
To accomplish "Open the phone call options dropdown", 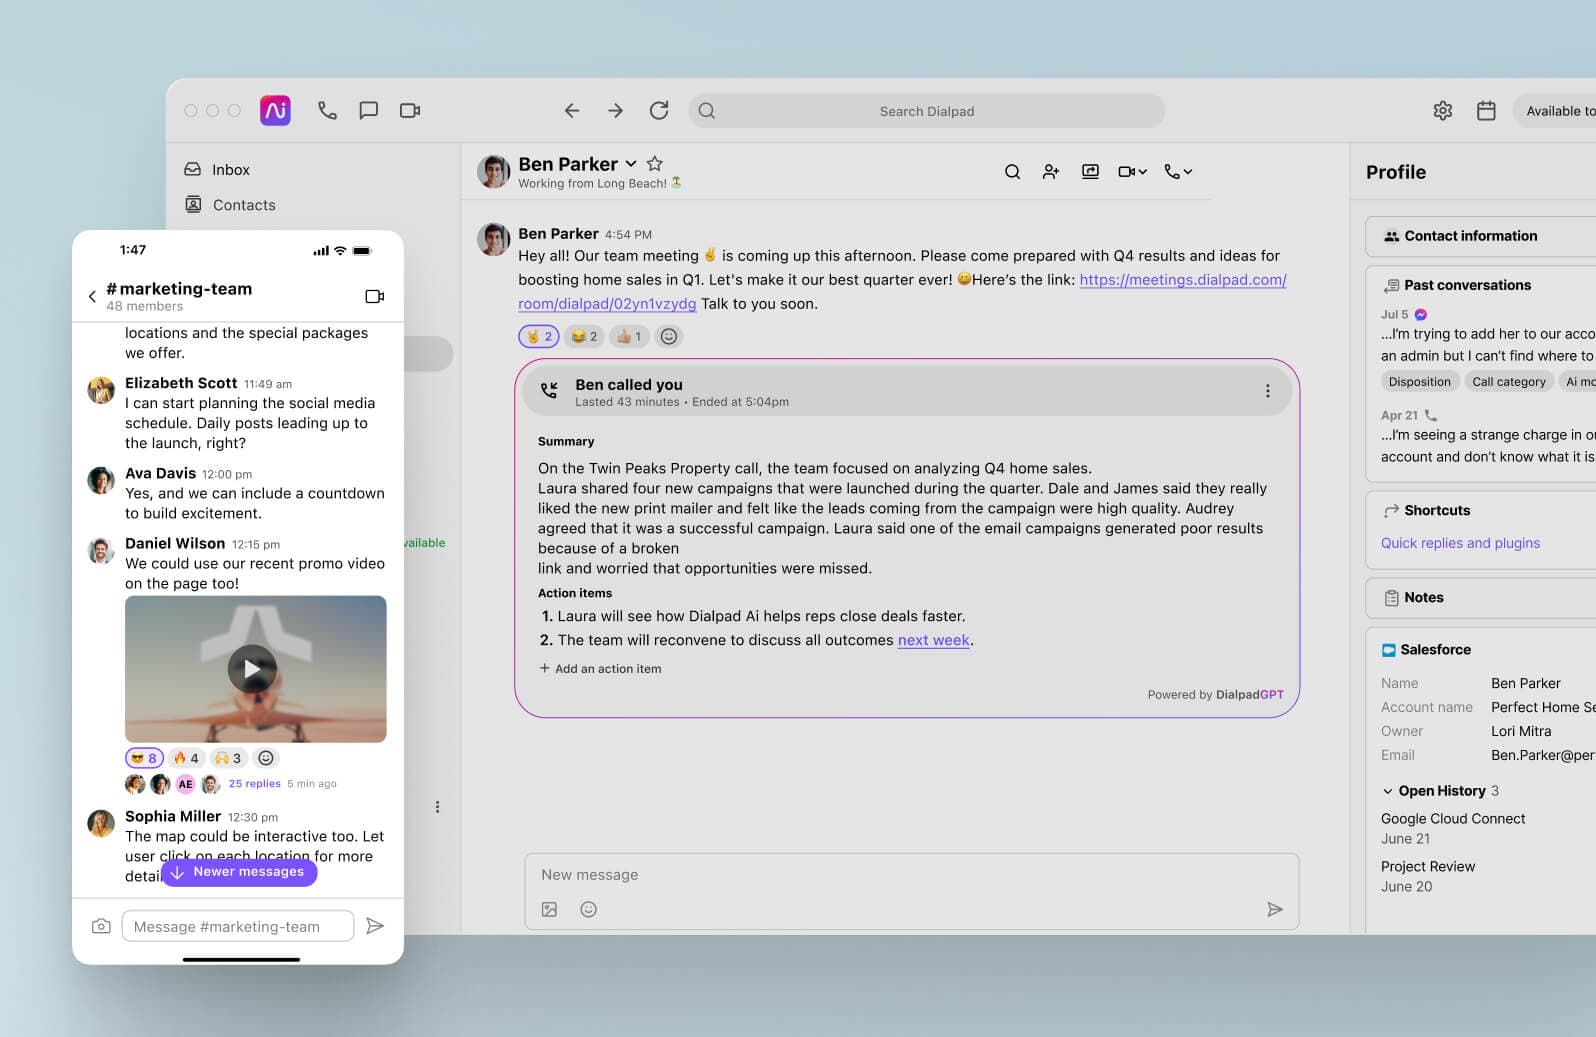I will click(1178, 172).
